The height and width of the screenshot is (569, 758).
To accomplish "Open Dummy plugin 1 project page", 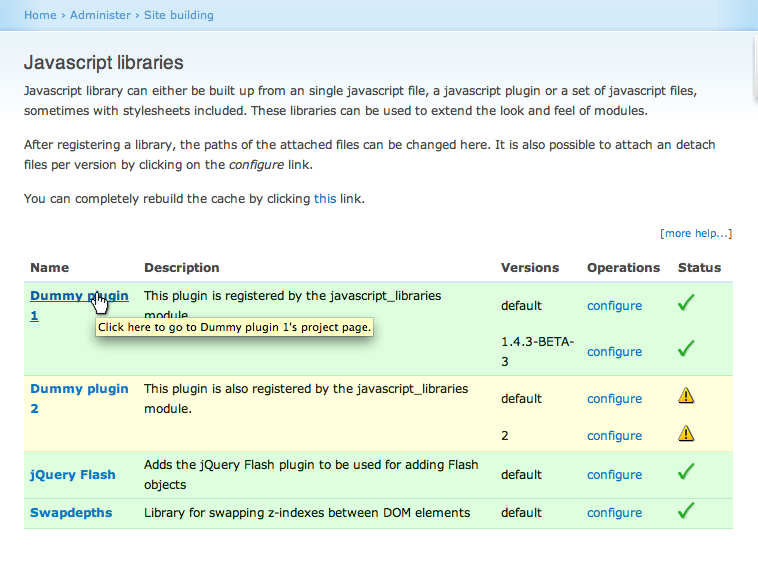I will [79, 305].
